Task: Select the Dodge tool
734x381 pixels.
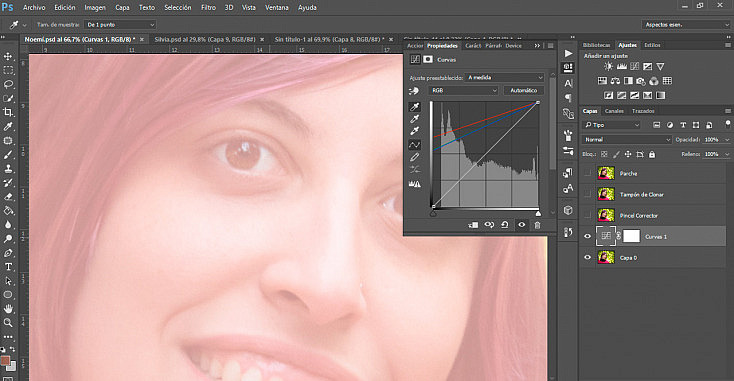Action: [8, 239]
